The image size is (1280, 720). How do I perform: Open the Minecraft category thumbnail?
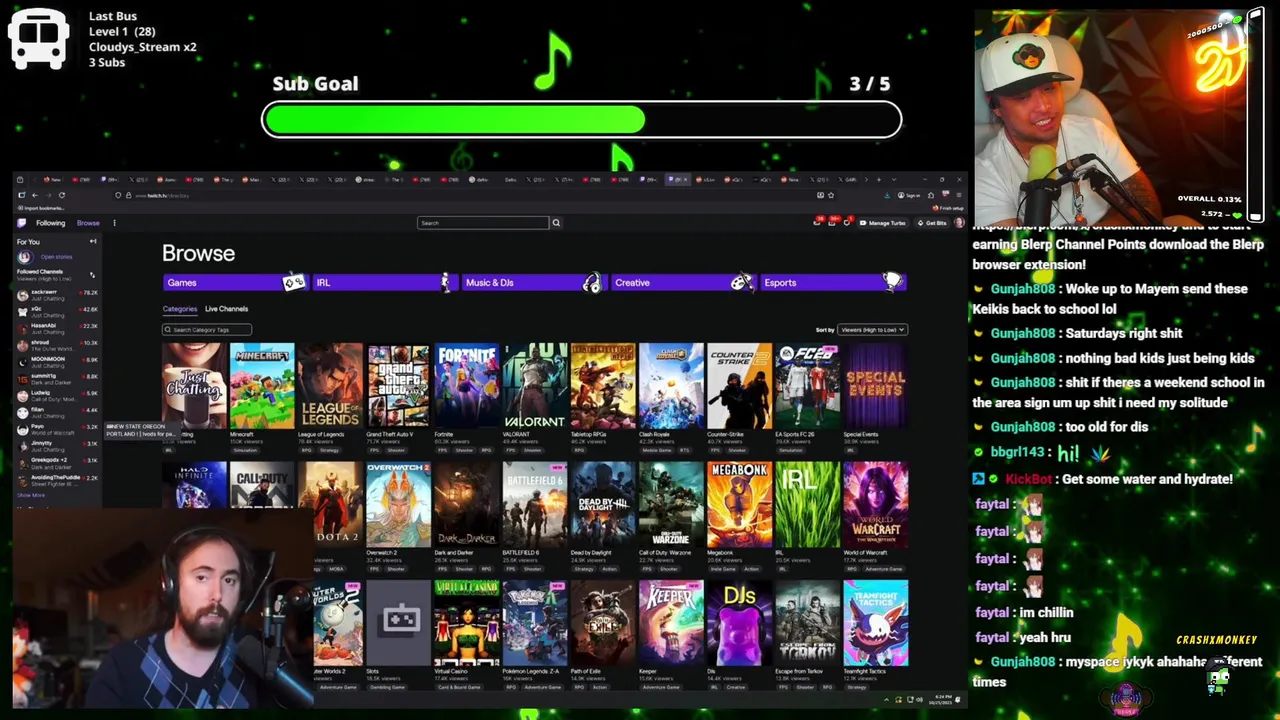262,386
